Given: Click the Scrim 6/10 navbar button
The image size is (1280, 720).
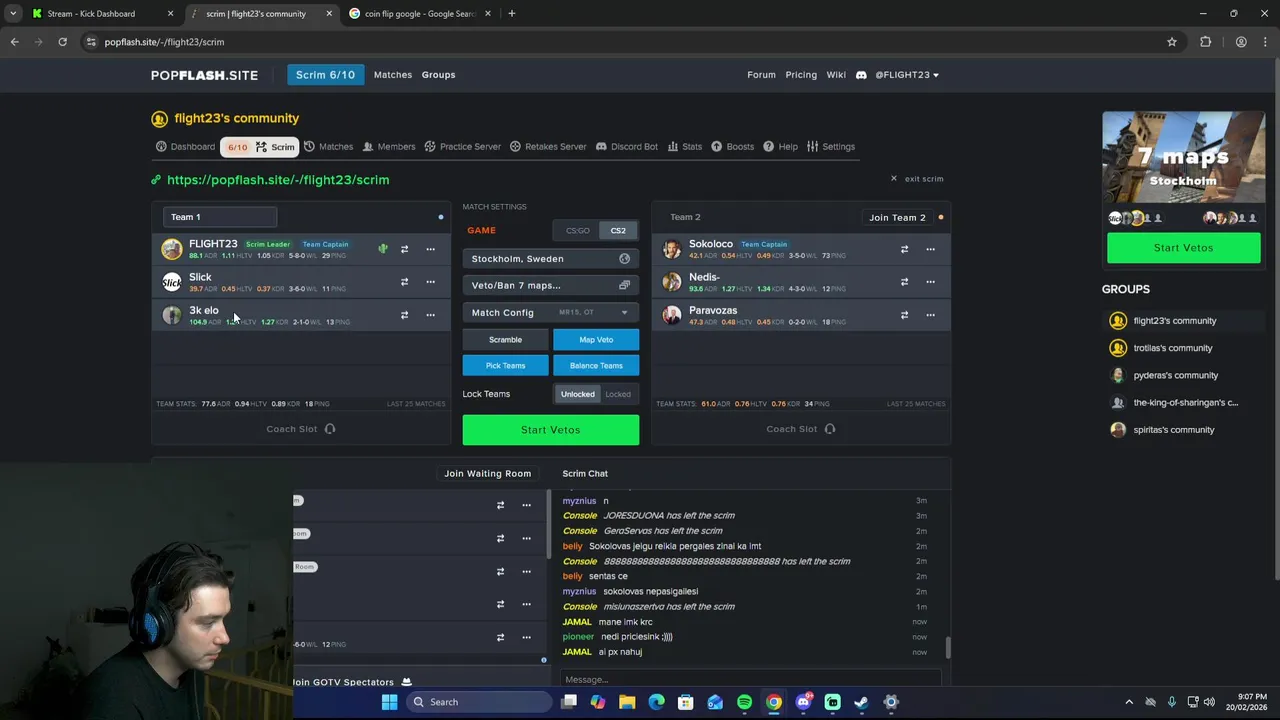Looking at the screenshot, I should pos(325,75).
